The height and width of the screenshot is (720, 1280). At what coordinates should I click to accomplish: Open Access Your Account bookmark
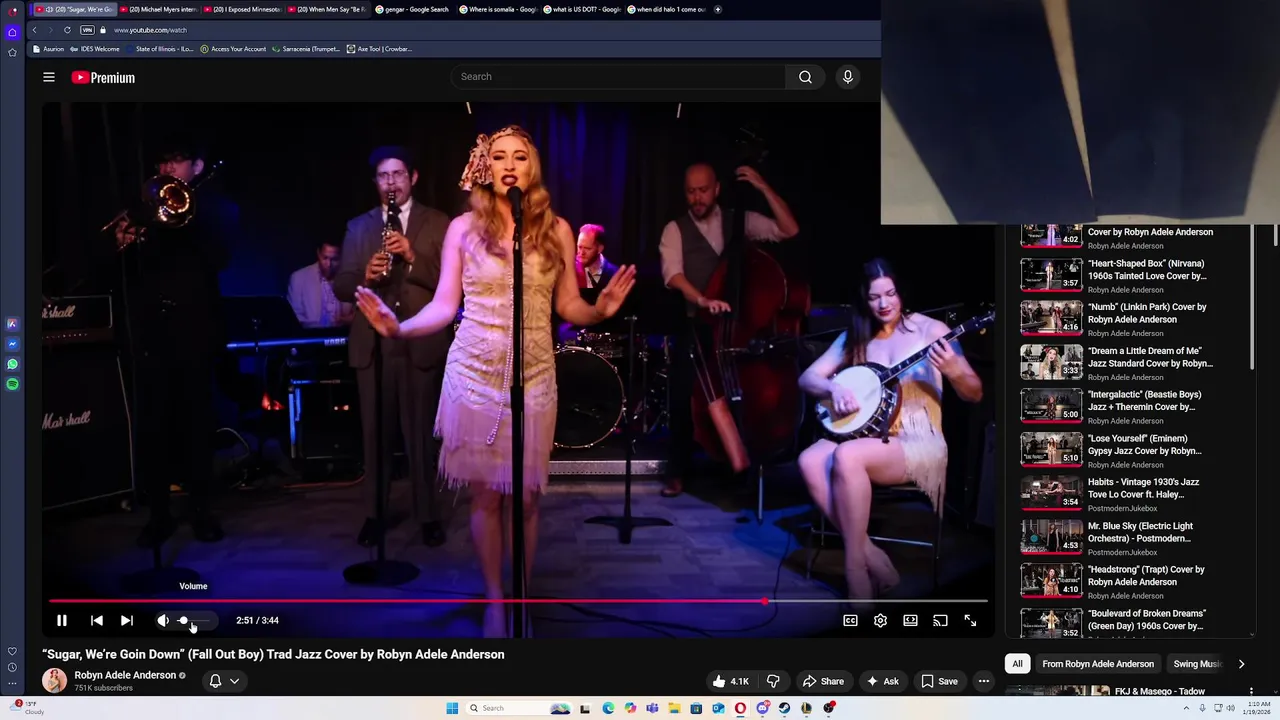[233, 49]
